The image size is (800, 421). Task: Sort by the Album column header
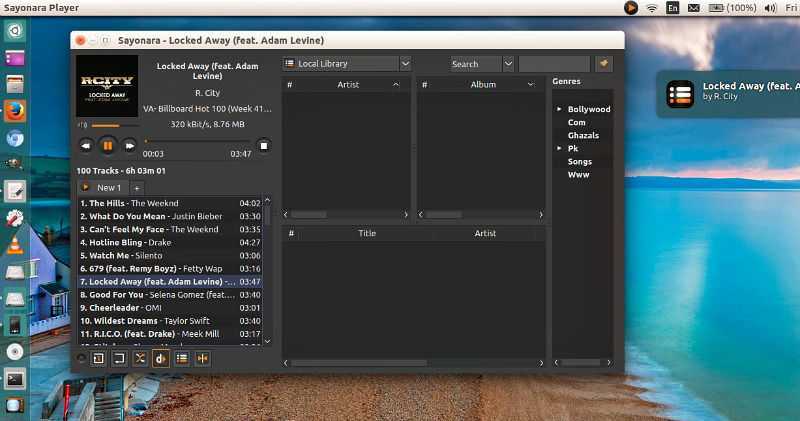(483, 85)
